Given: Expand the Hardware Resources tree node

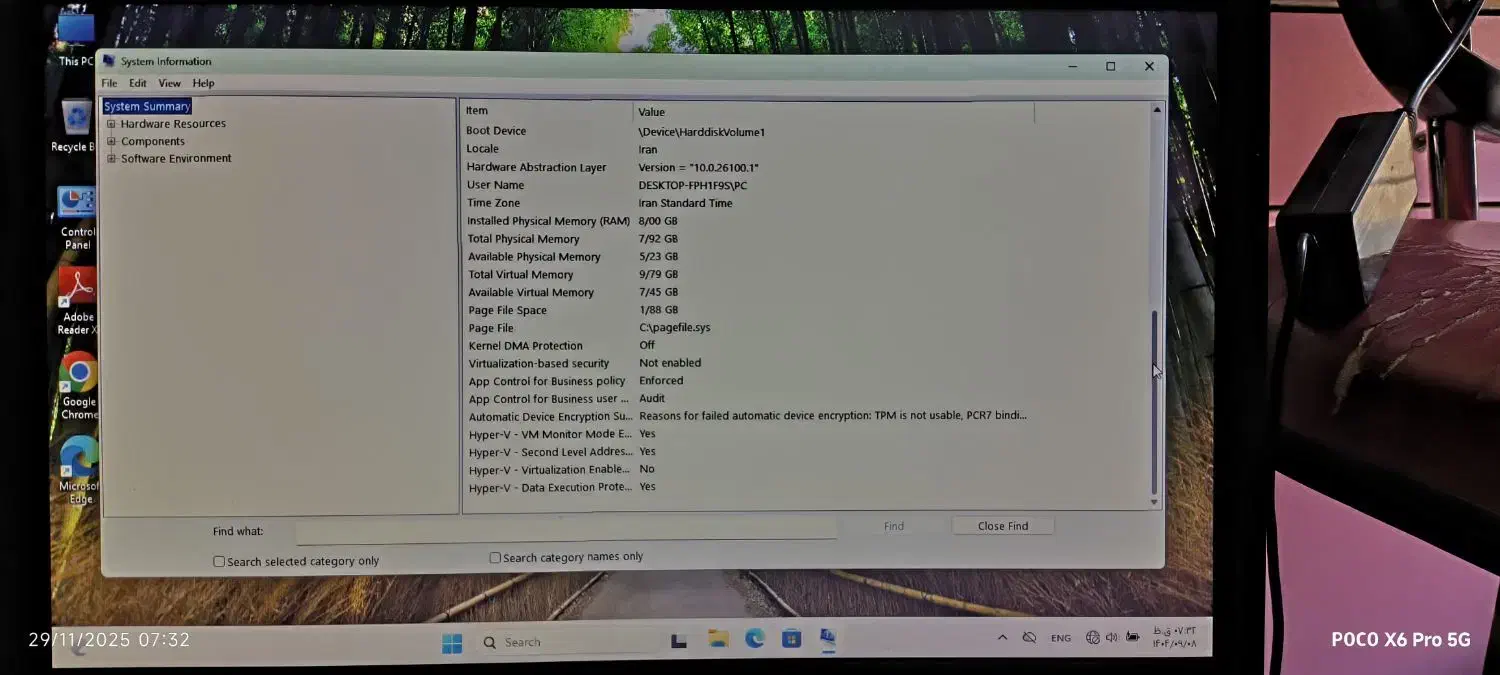Looking at the screenshot, I should pos(112,124).
